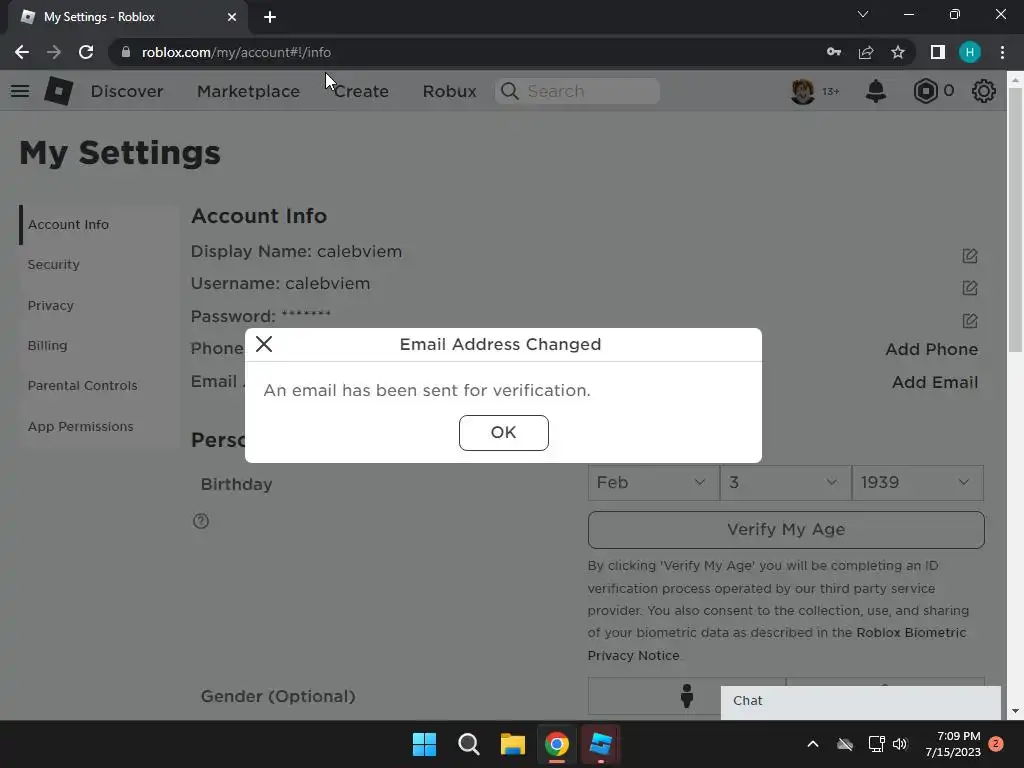
Task: Click Add Email
Action: [x=935, y=382]
